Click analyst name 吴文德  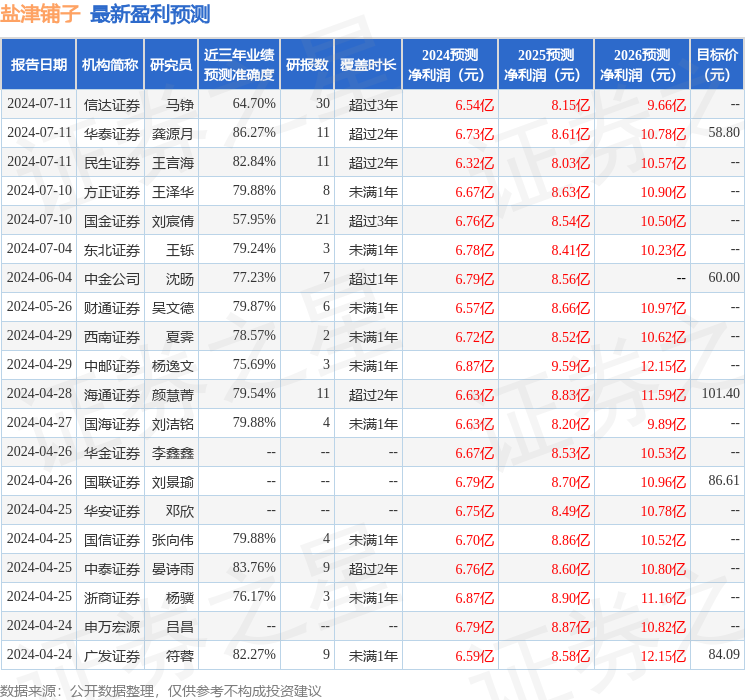coord(172,307)
